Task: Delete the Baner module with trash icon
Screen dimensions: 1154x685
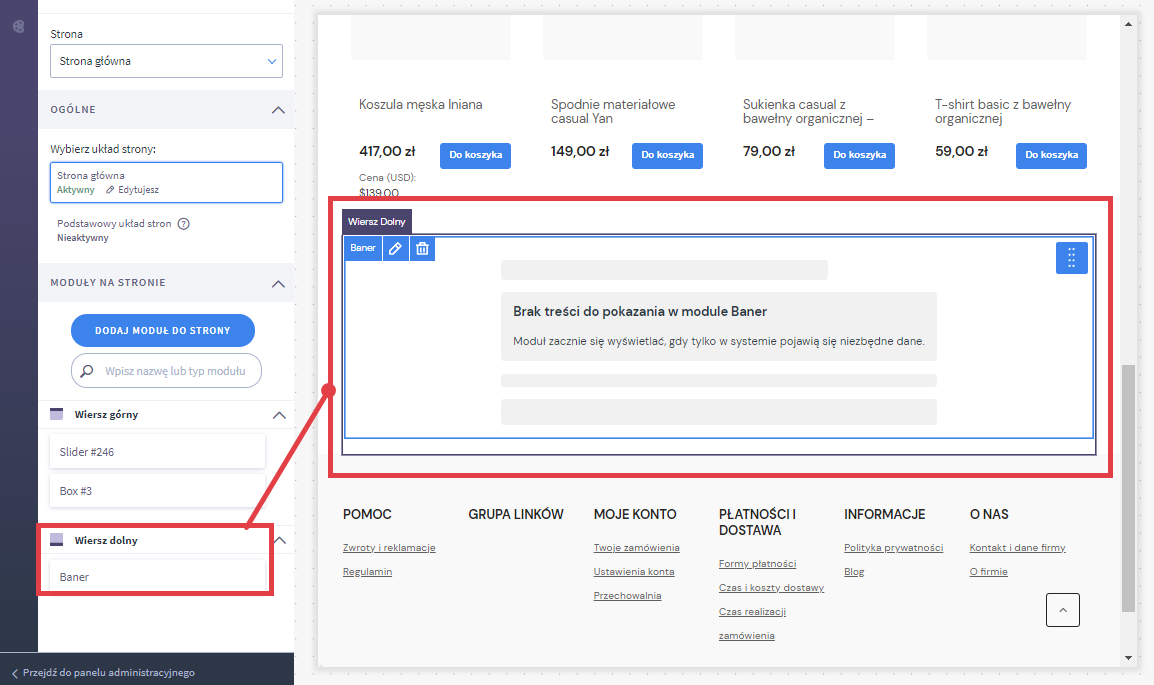Action: (423, 248)
